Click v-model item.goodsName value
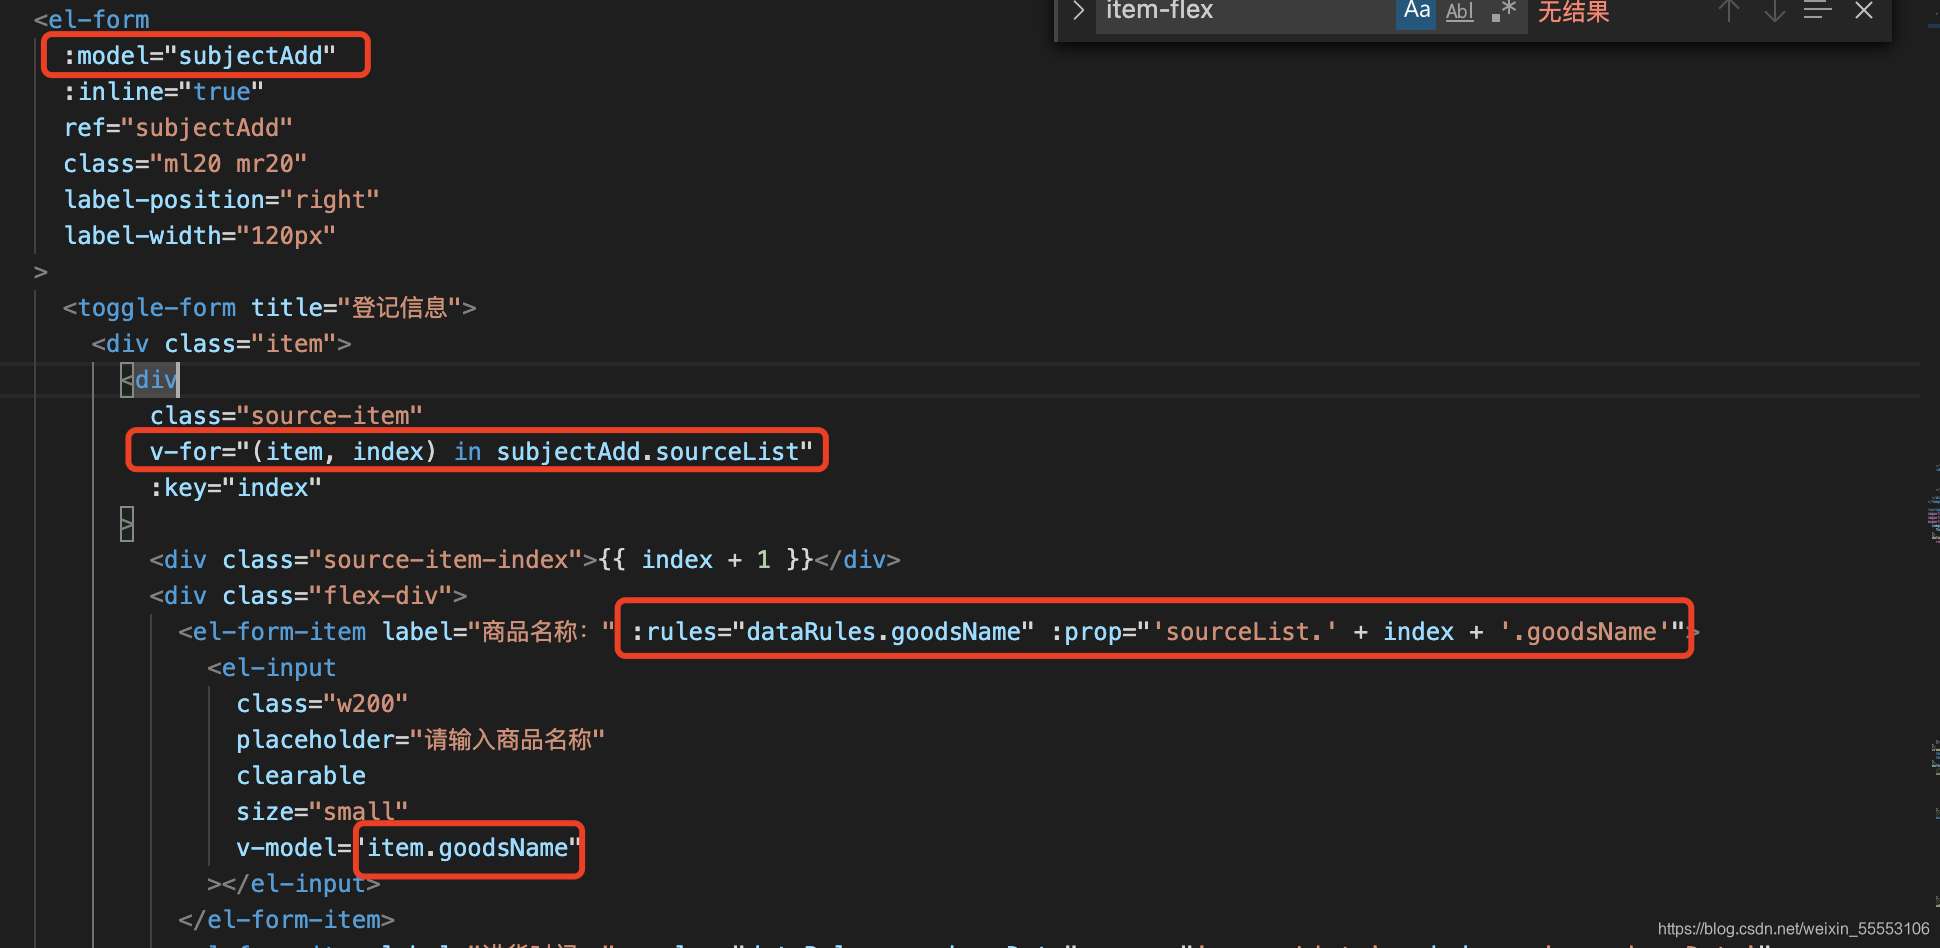 tap(468, 848)
